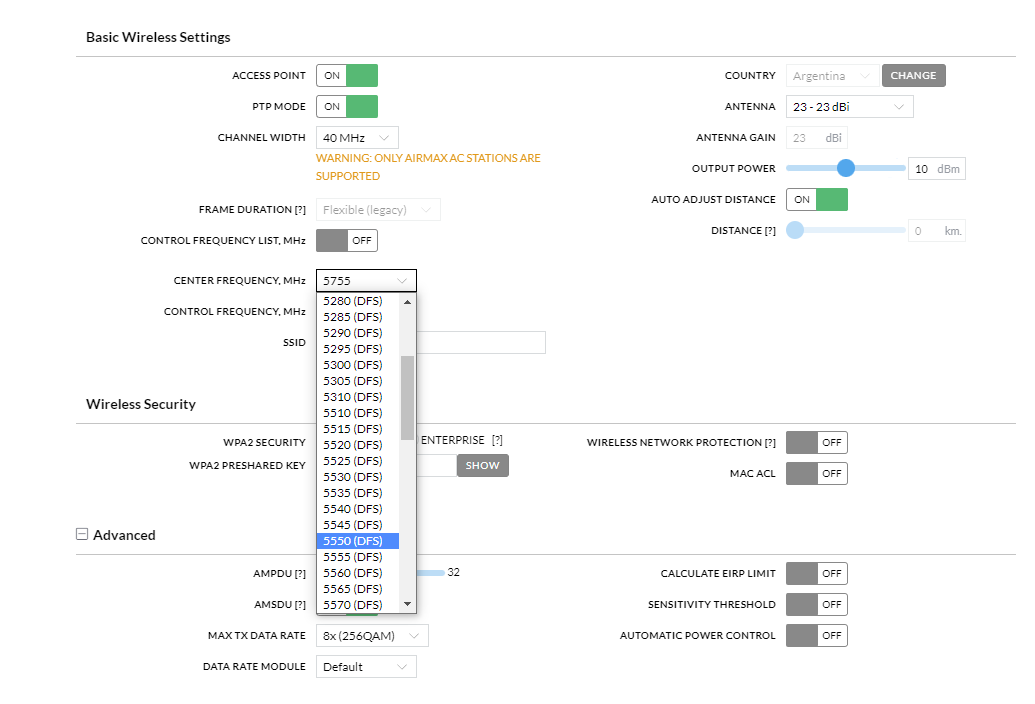Choose 5300 (DFS) in the frequency list
The image size is (1035, 704).
[x=357, y=365]
